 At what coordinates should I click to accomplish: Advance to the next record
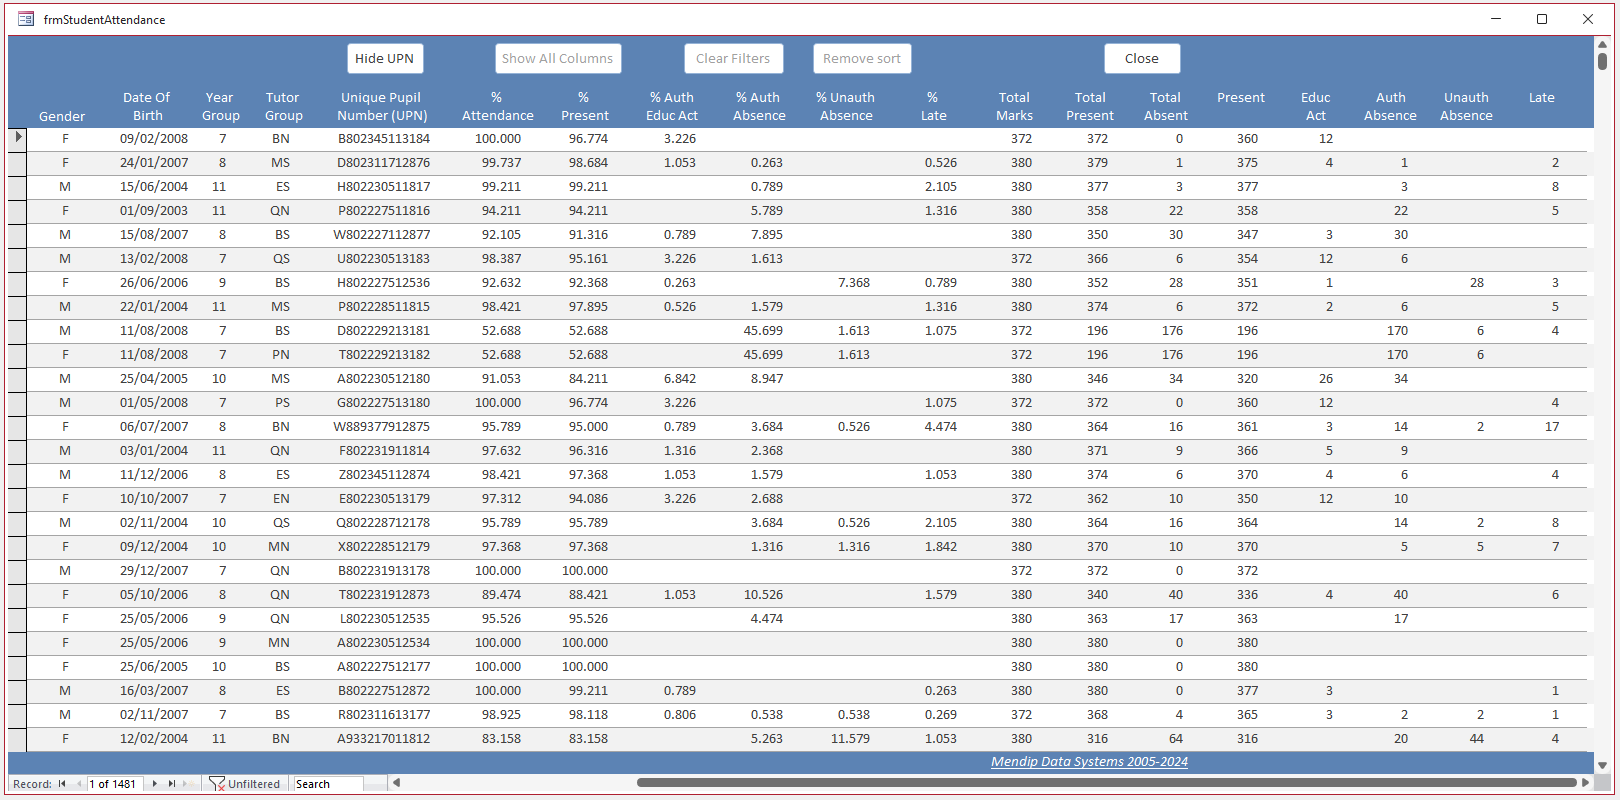(154, 784)
